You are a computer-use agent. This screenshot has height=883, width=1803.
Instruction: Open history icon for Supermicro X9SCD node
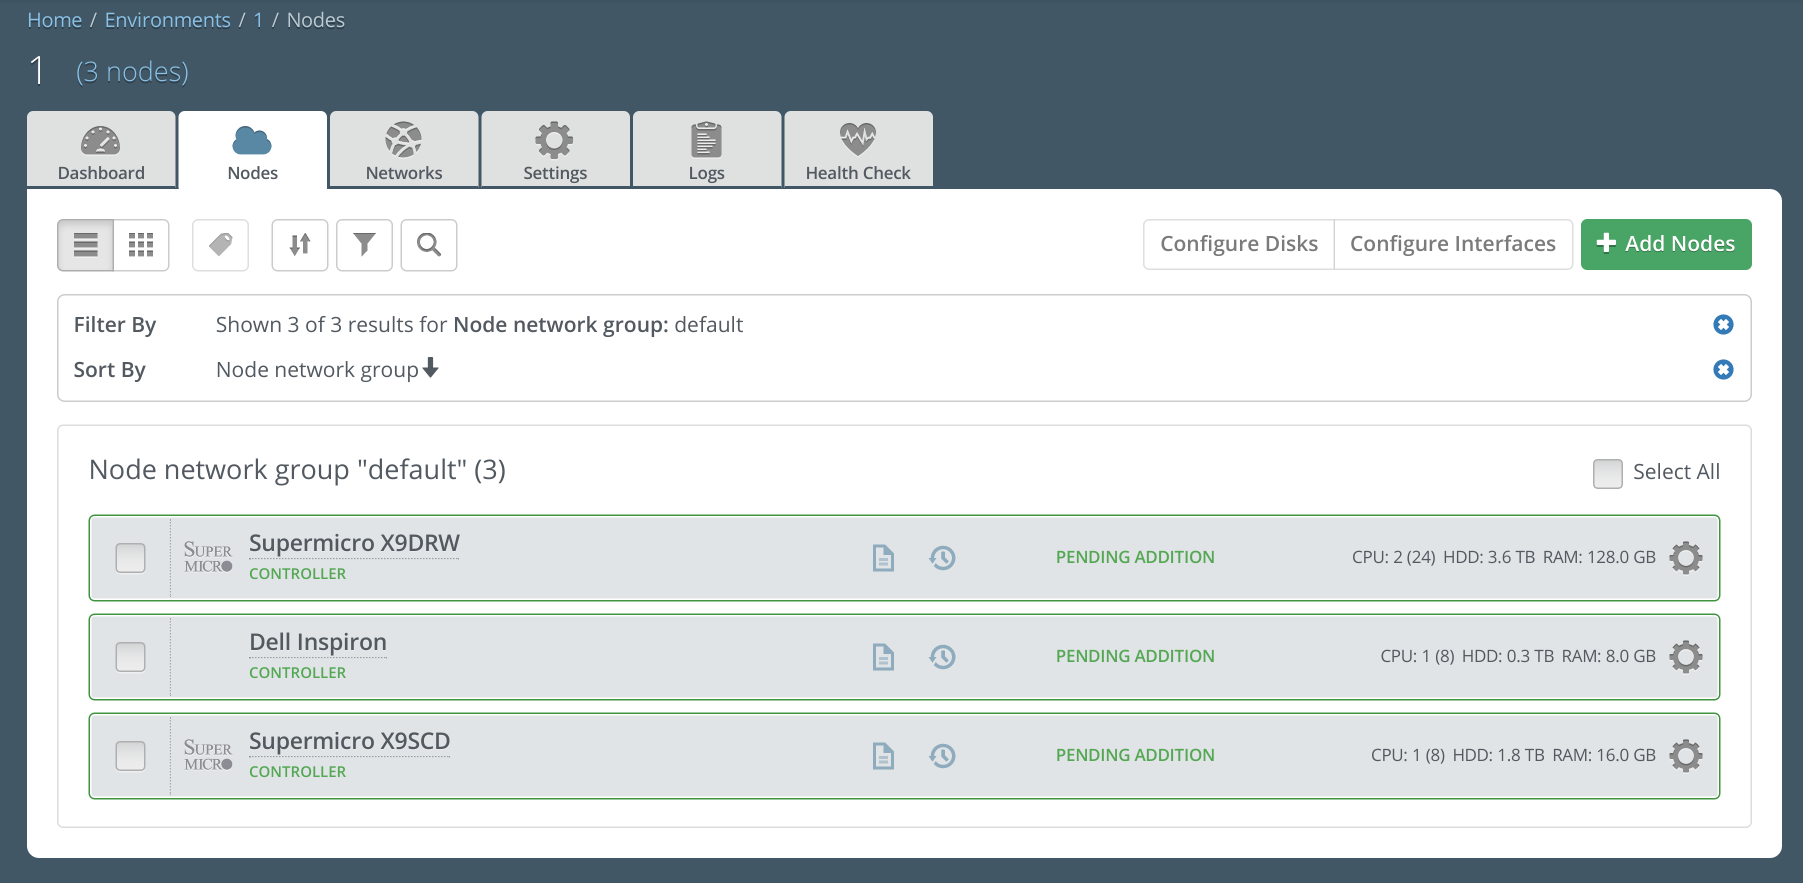tap(942, 756)
